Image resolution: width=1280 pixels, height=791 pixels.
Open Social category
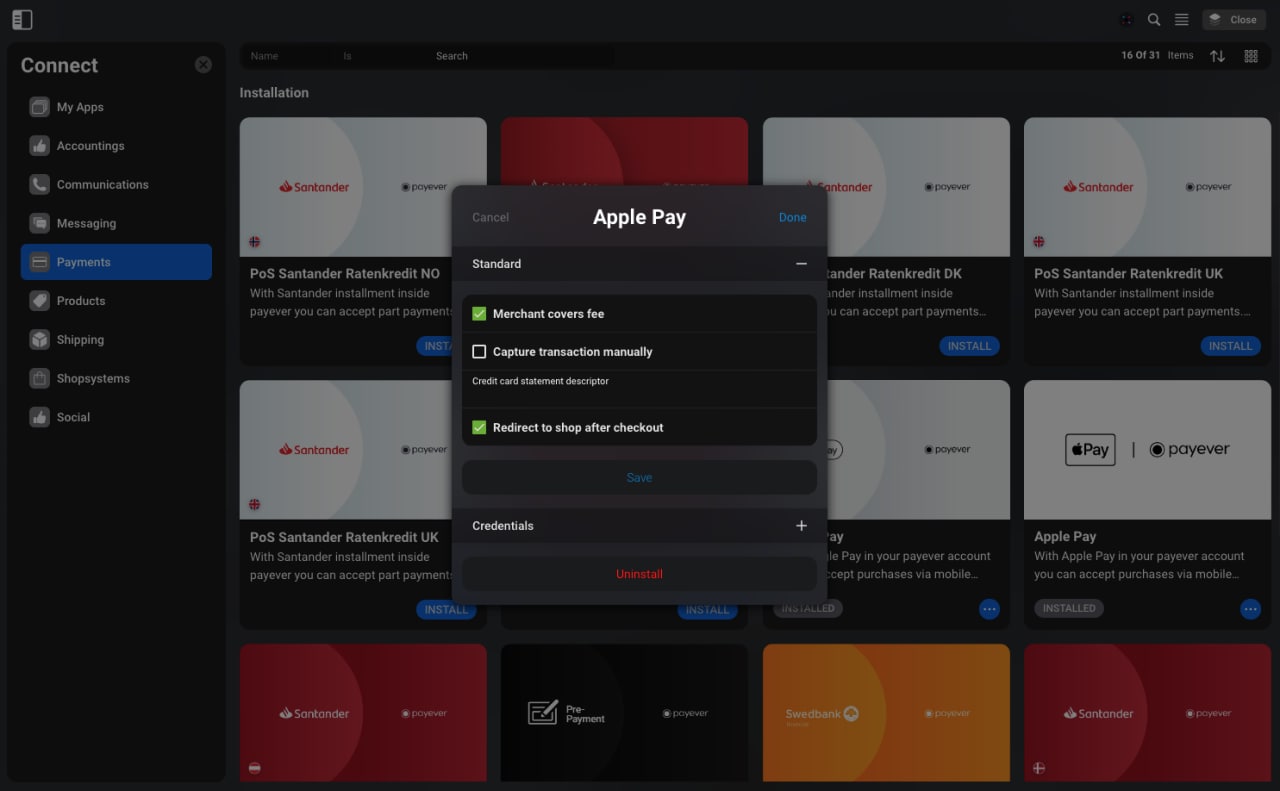pos(116,418)
